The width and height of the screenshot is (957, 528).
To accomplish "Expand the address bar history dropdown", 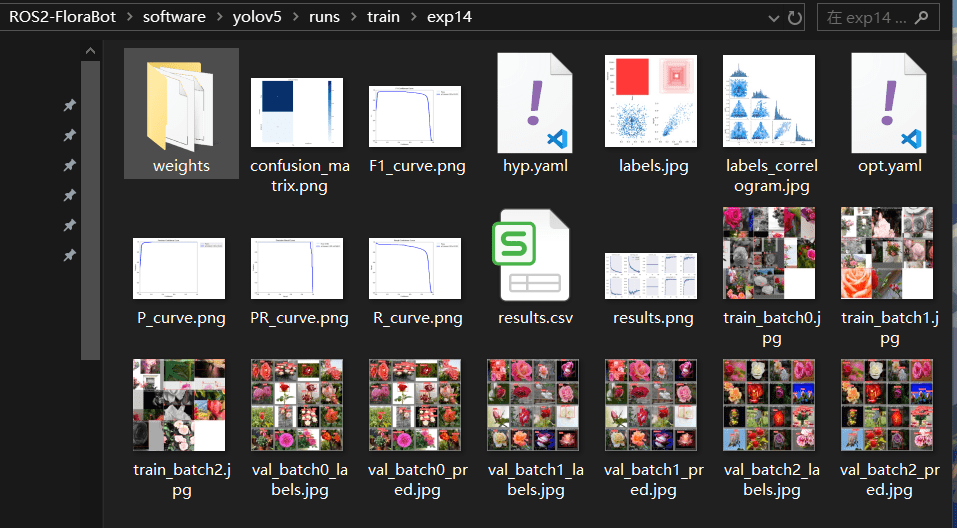I will pos(773,18).
